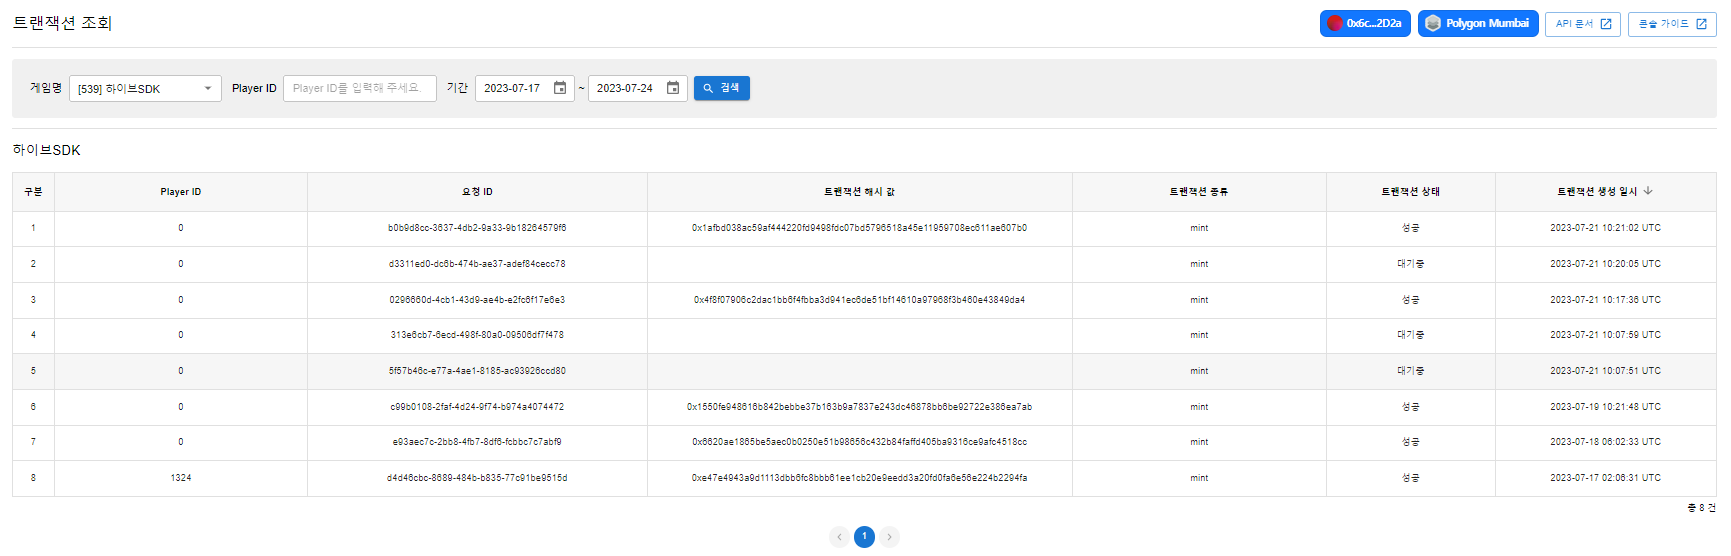
Task: Click request ID e93aec7c-2bb8-4fb7-8df6-fcbbc7c7abf9
Action: (477, 442)
